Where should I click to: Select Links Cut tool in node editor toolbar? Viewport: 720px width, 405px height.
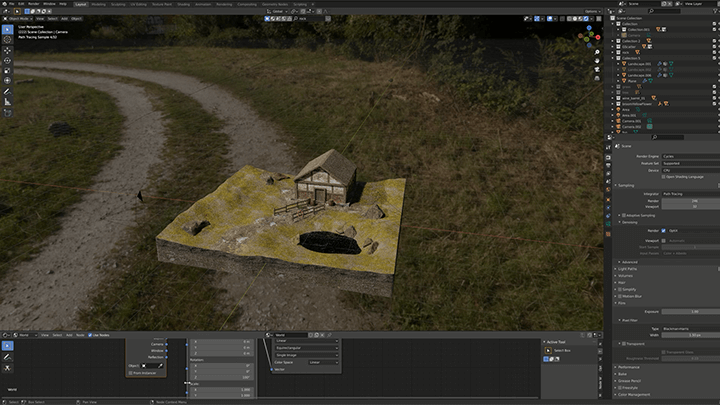tap(7, 368)
